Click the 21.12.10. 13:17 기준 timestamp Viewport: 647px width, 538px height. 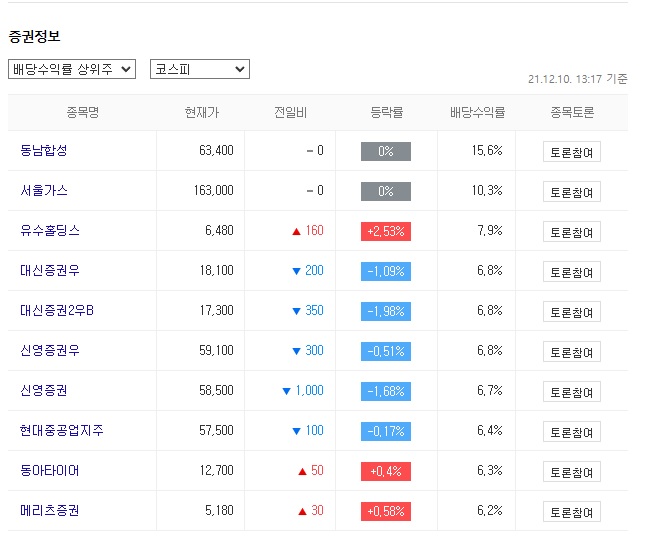[578, 79]
